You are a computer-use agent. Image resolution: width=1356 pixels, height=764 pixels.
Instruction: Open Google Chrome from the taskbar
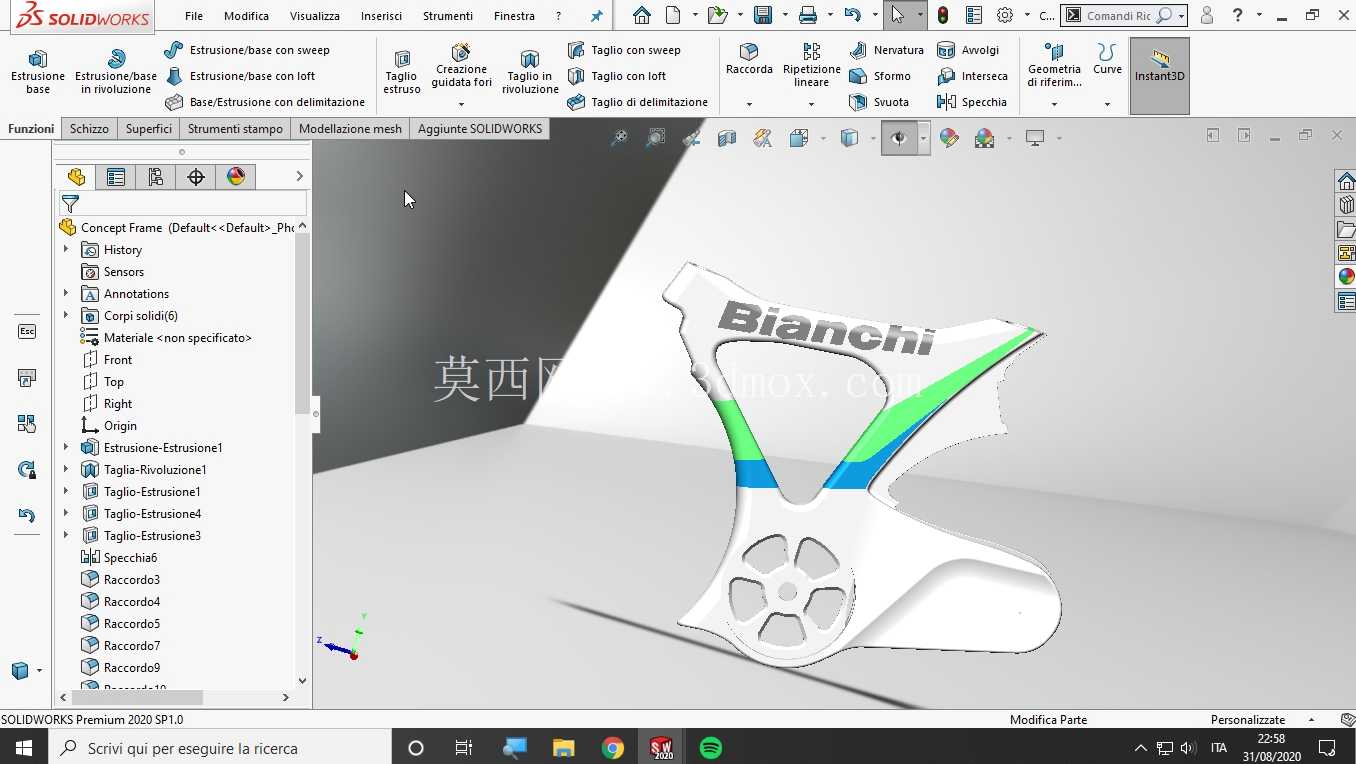point(613,748)
